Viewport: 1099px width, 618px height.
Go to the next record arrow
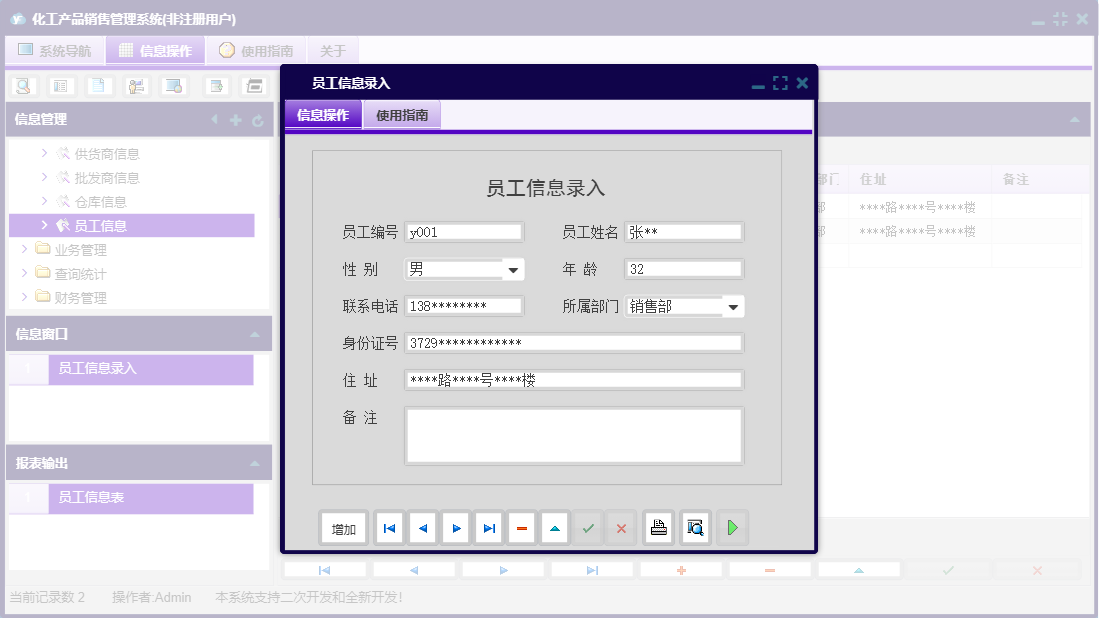455,527
